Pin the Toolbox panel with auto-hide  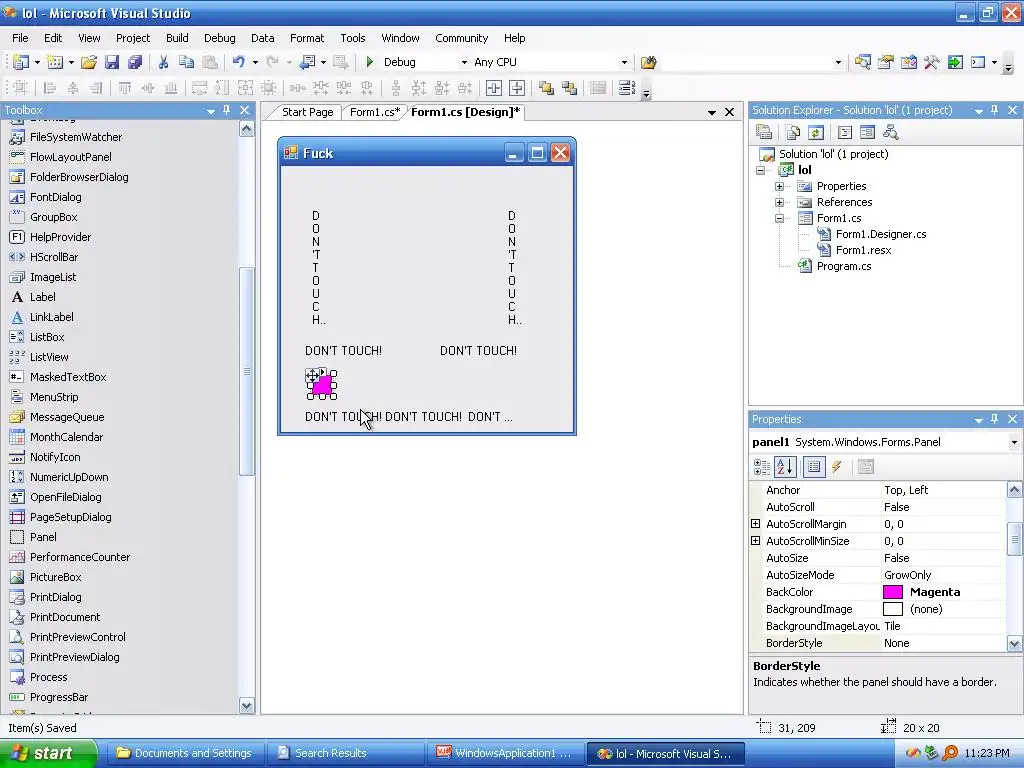tap(227, 110)
